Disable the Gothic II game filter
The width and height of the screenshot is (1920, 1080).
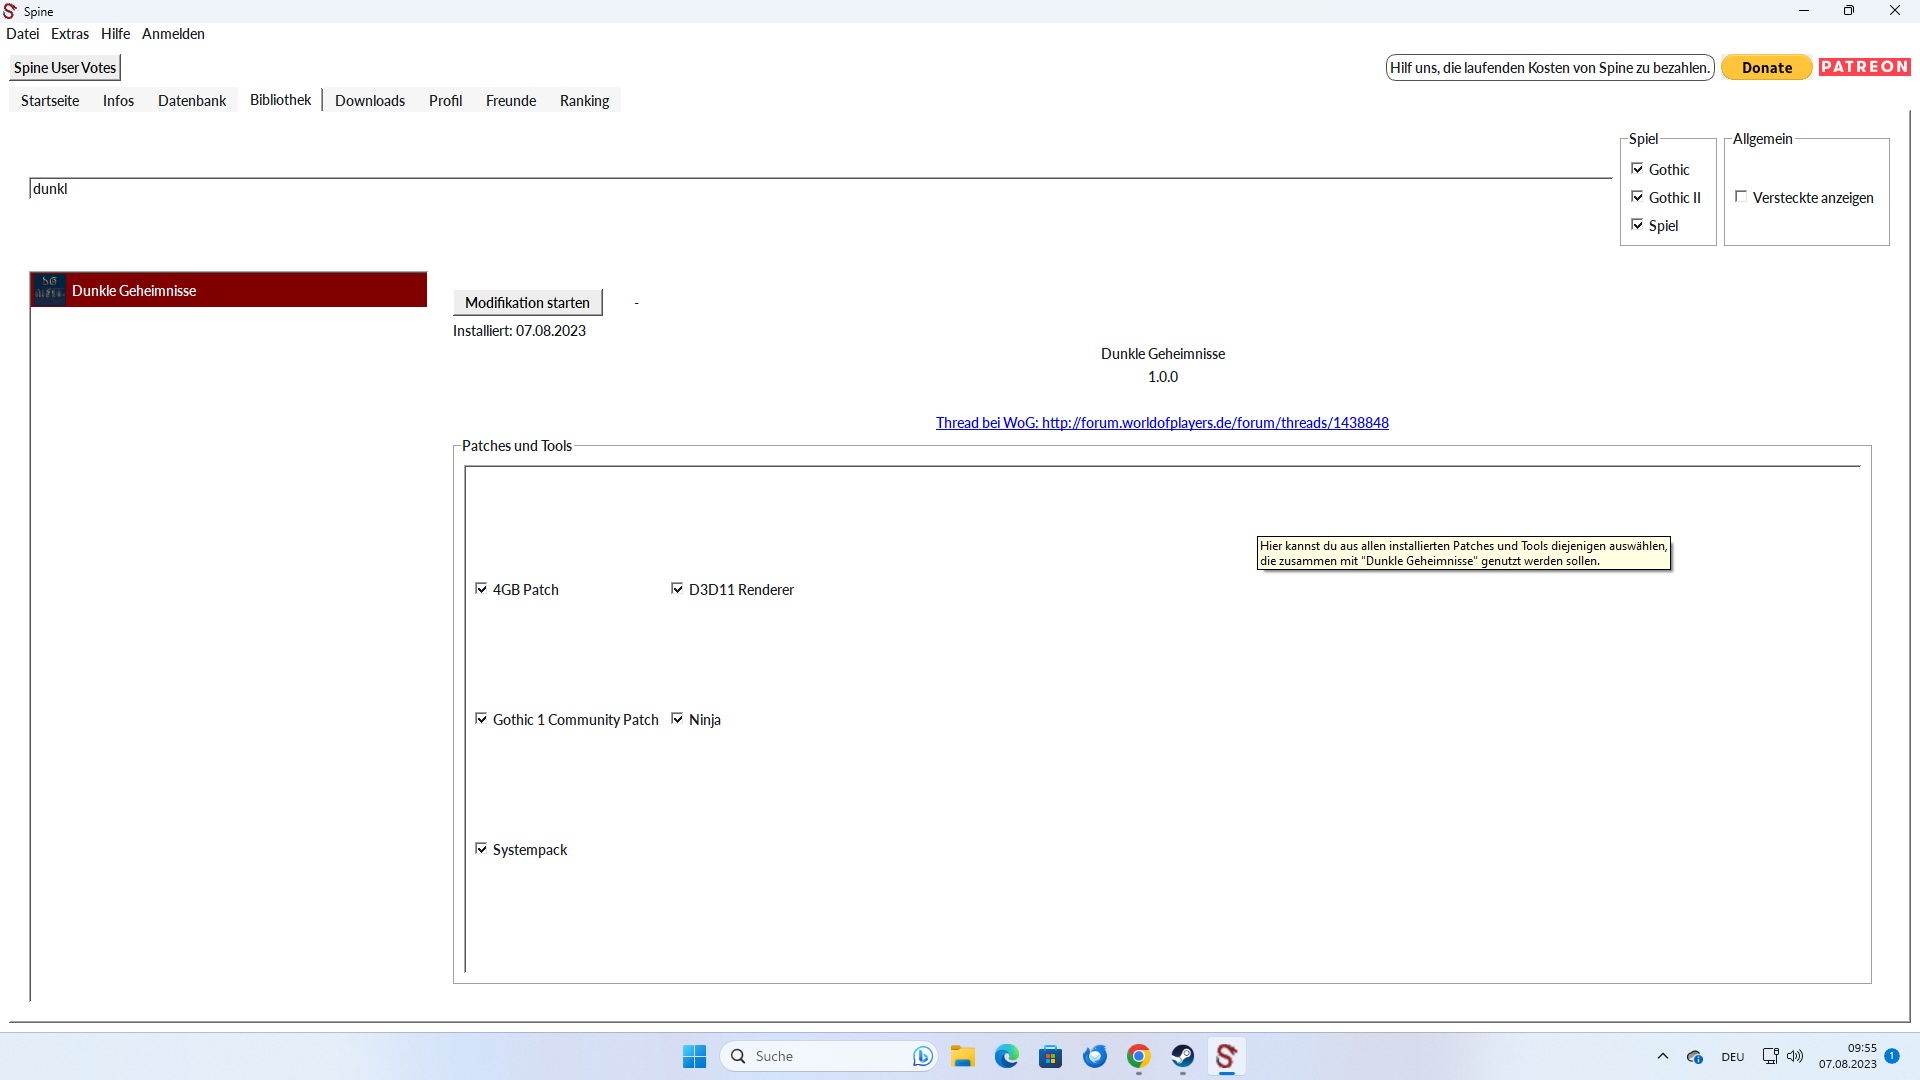click(x=1637, y=197)
